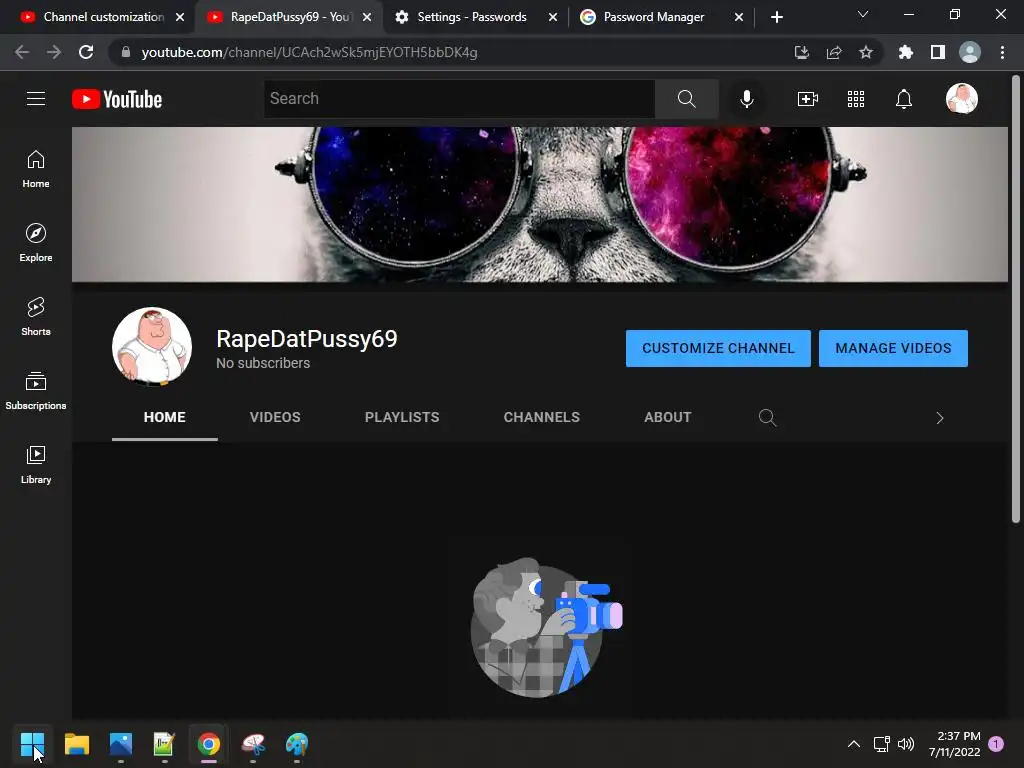Screen dimensions: 1024x768
Task: Open the volume control in system tray
Action: (906, 744)
